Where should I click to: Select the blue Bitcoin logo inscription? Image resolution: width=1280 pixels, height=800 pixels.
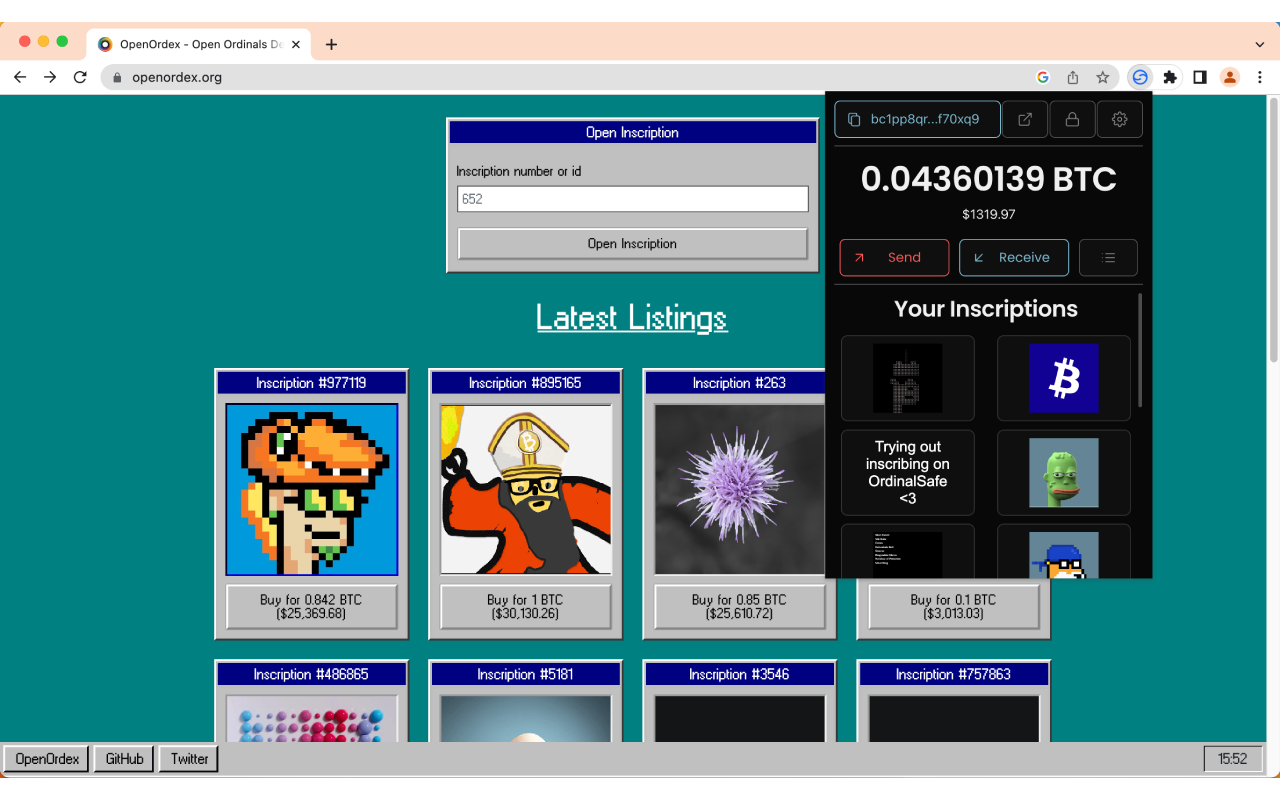[1064, 378]
